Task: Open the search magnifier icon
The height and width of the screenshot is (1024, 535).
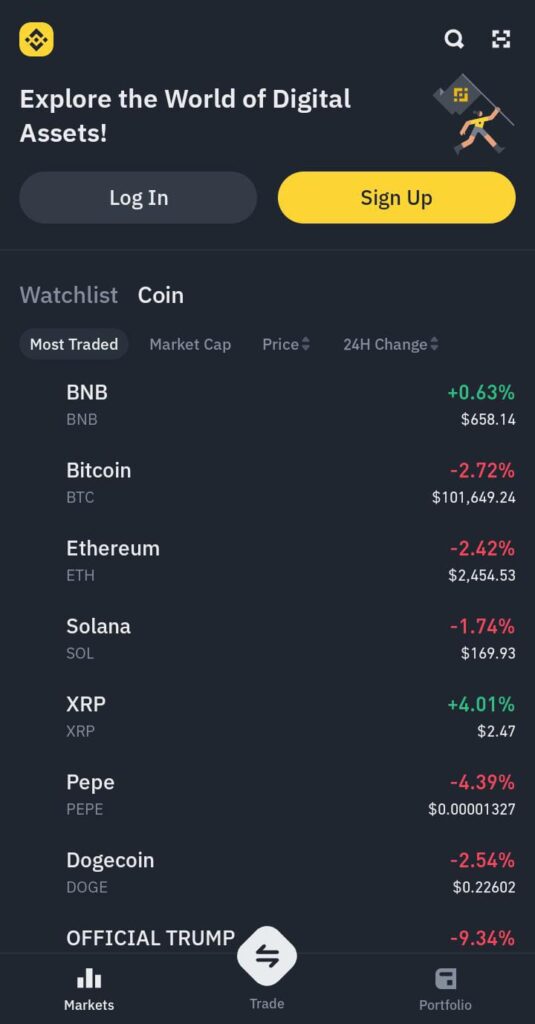Action: [454, 39]
